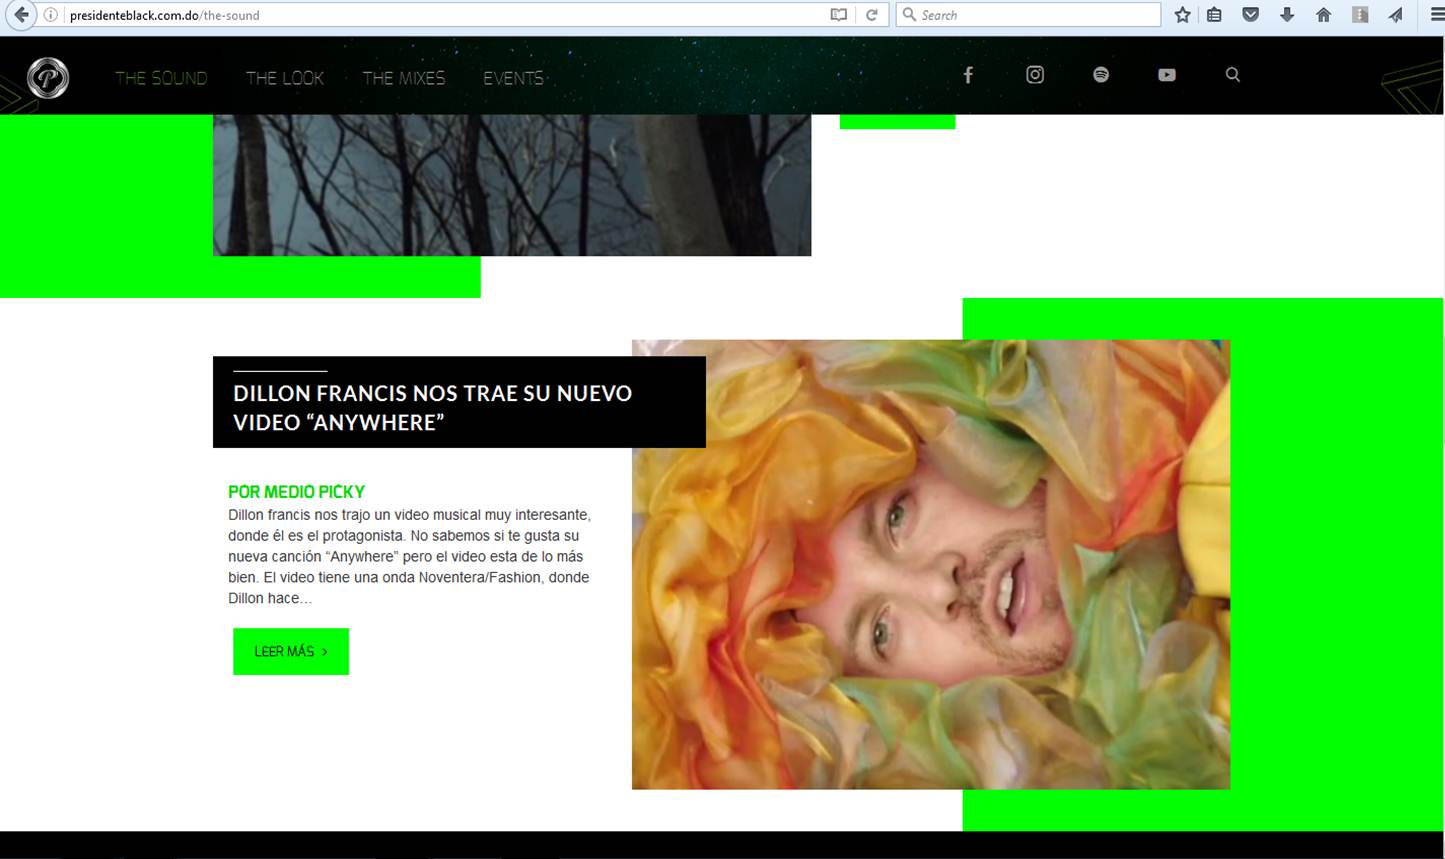The height and width of the screenshot is (859, 1445).
Task: Click the browser back arrow button
Action: pos(21,15)
